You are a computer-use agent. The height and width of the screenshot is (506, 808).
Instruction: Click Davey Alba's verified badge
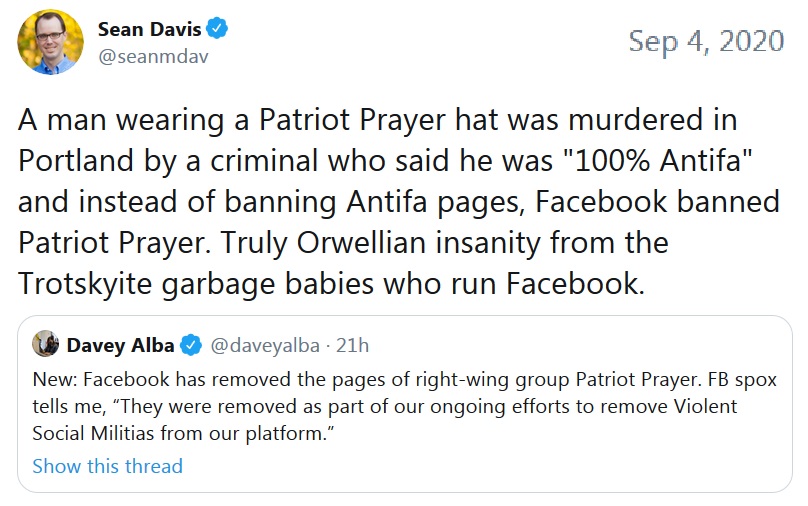(191, 345)
